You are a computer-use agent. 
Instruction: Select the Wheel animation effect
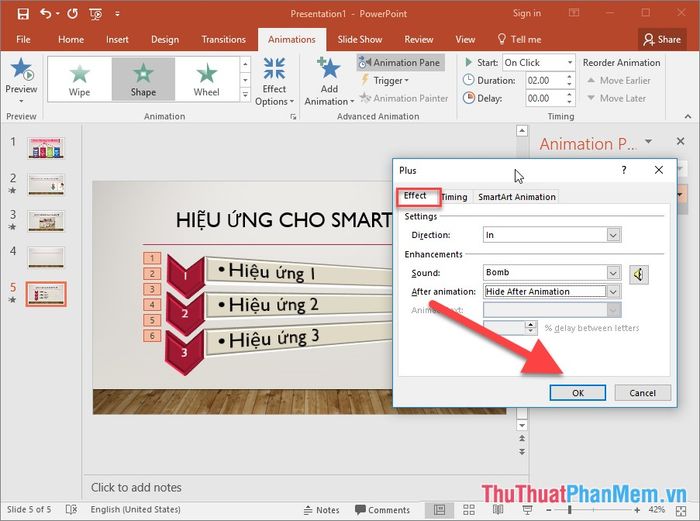point(206,79)
